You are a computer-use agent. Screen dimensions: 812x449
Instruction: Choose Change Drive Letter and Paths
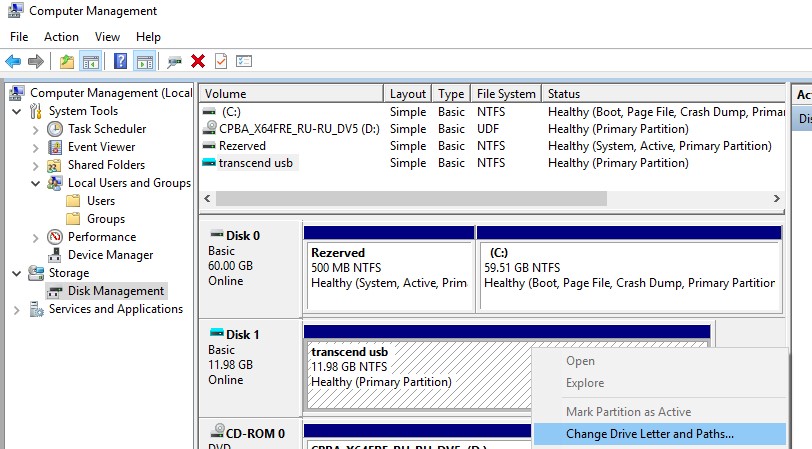pyautogui.click(x=650, y=434)
